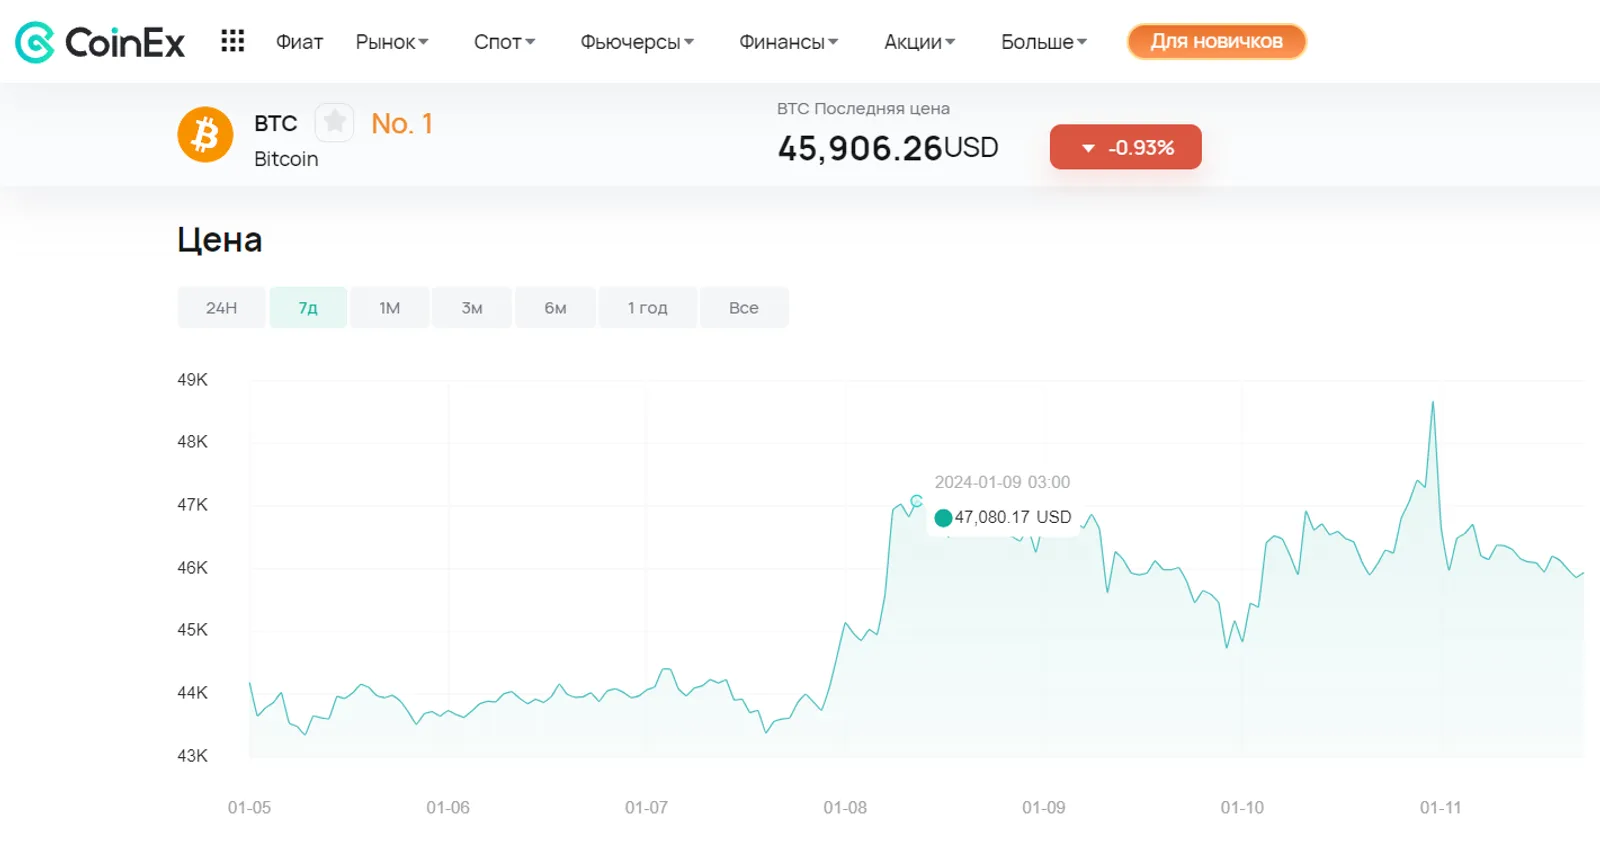The width and height of the screenshot is (1600, 866).
Task: Click the 43K price axis label
Action: (193, 756)
